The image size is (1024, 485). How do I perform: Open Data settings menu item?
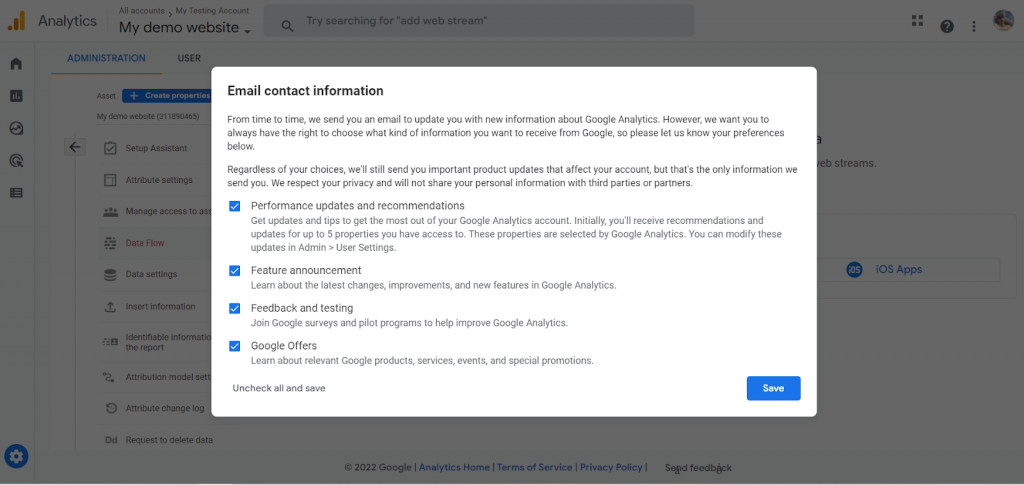point(151,275)
